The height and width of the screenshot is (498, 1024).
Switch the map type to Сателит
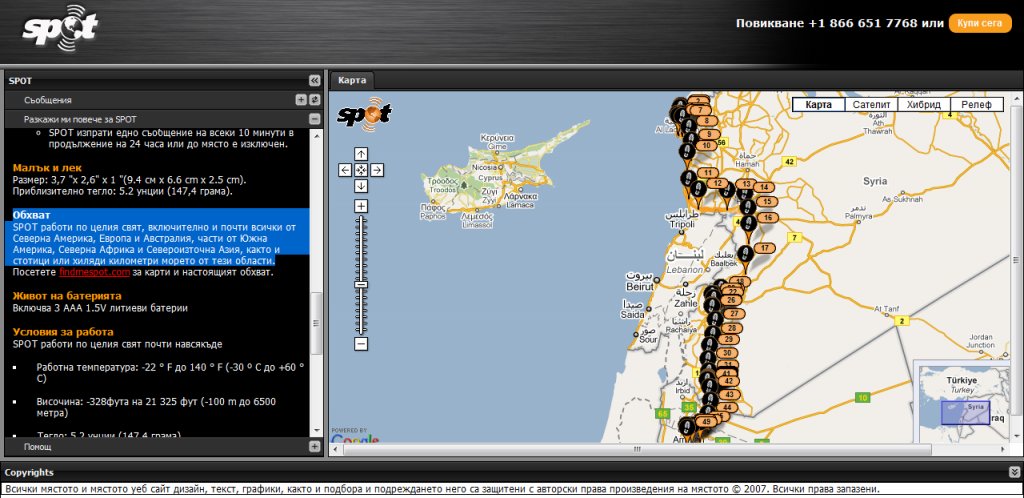pyautogui.click(x=871, y=104)
